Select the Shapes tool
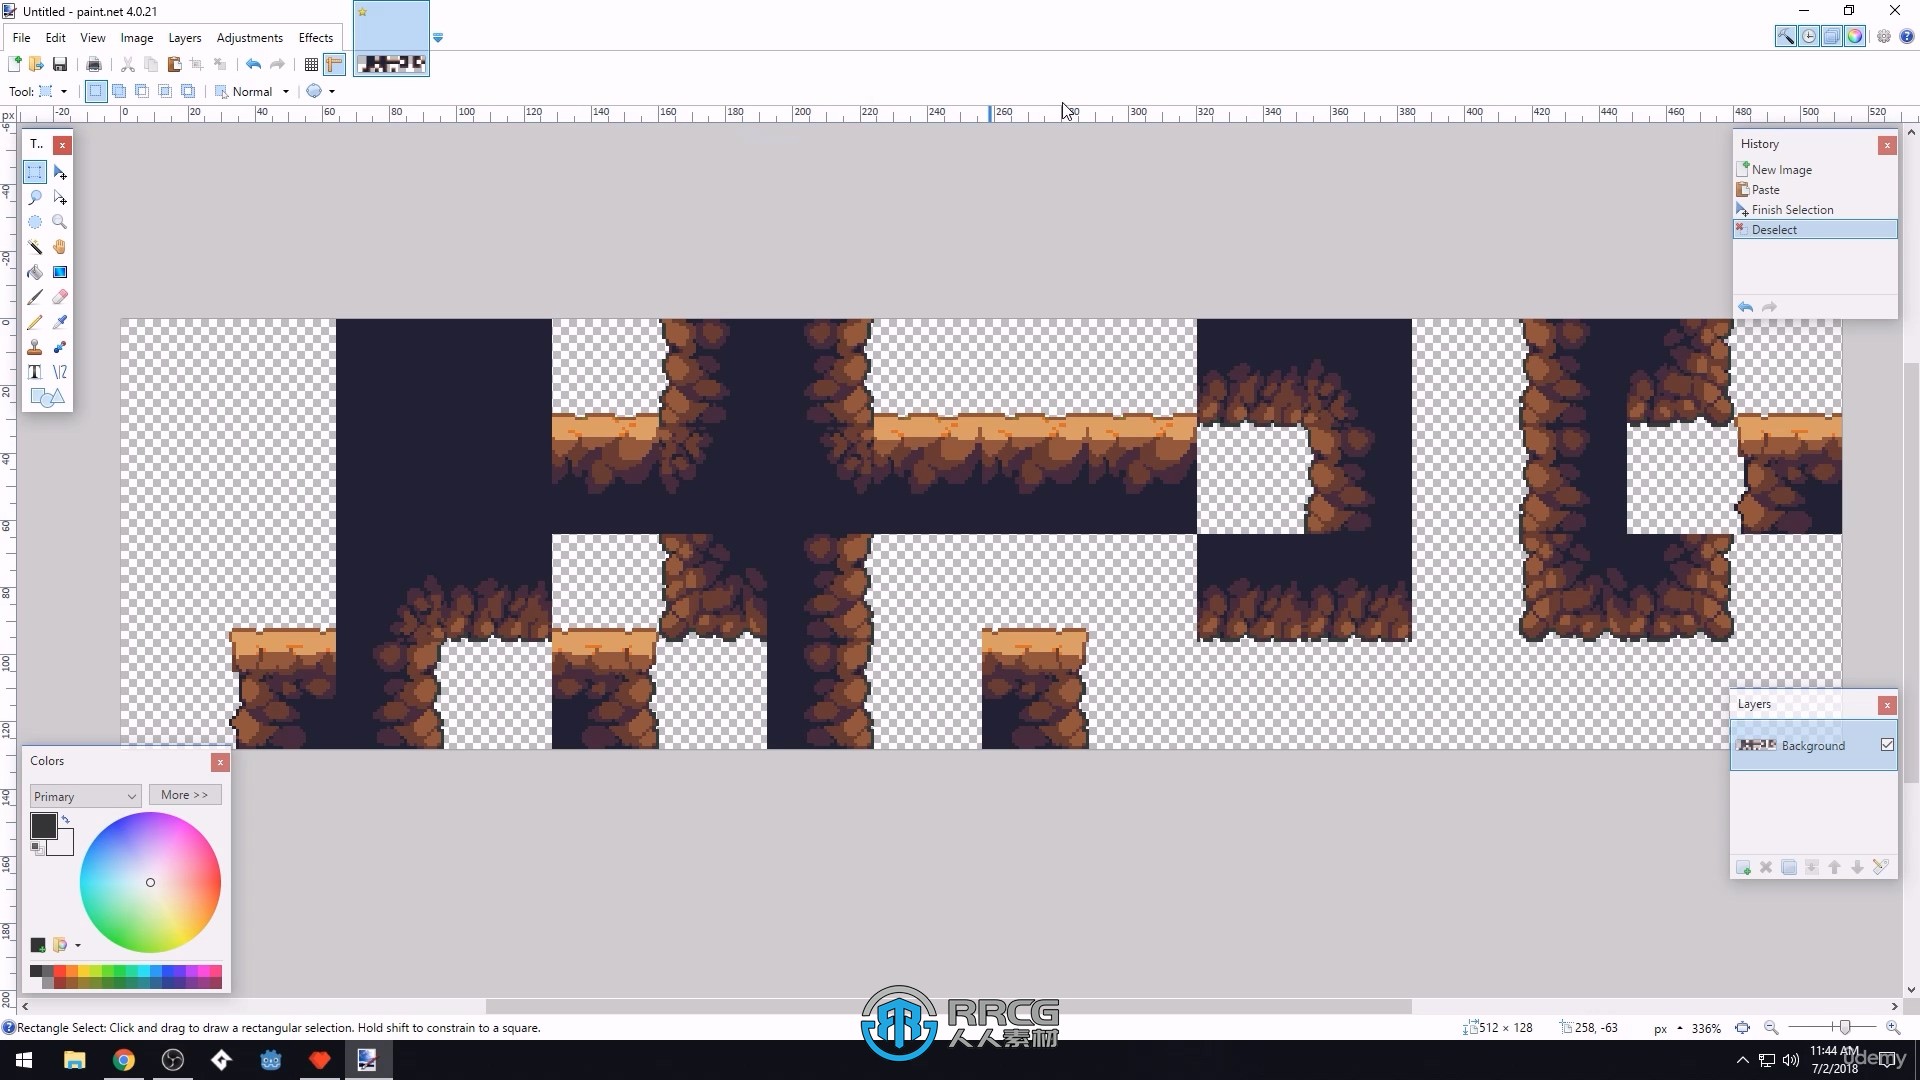 (47, 397)
